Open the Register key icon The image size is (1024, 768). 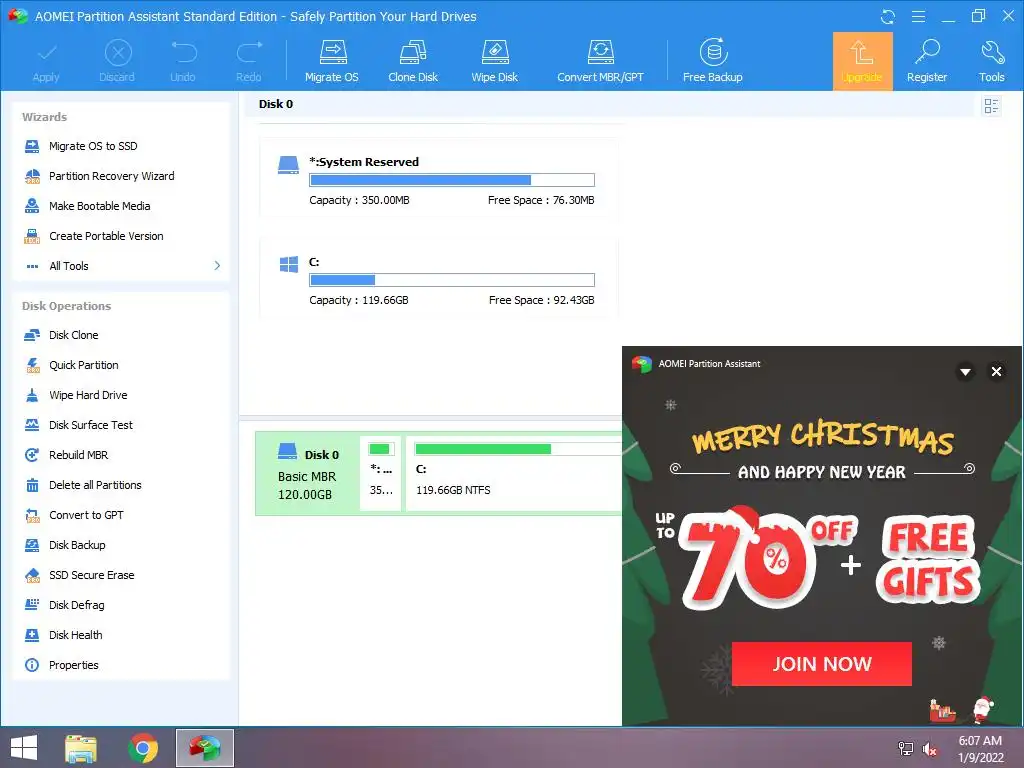pyautogui.click(x=927, y=61)
